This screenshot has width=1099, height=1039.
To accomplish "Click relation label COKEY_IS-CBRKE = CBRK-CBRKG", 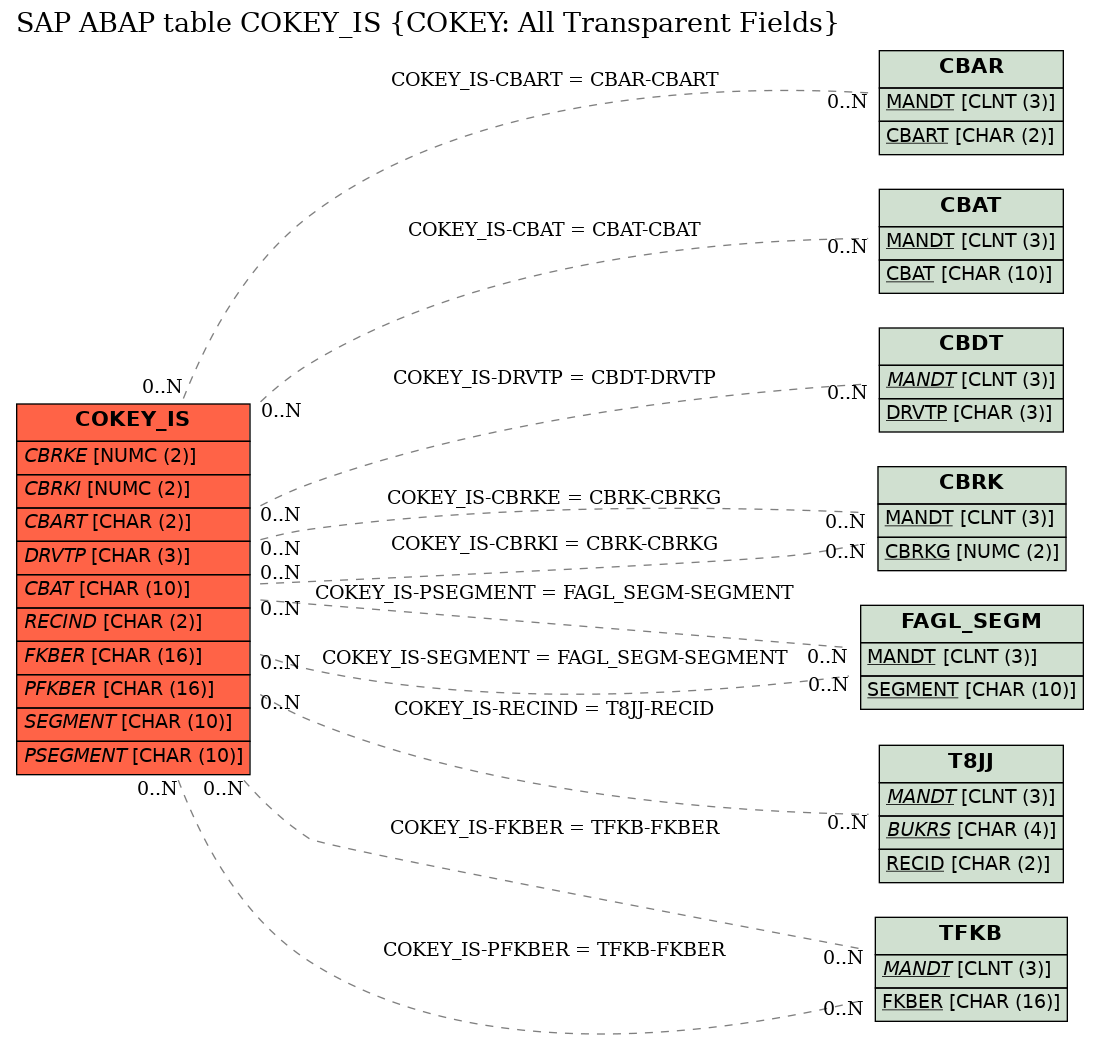I will (554, 497).
